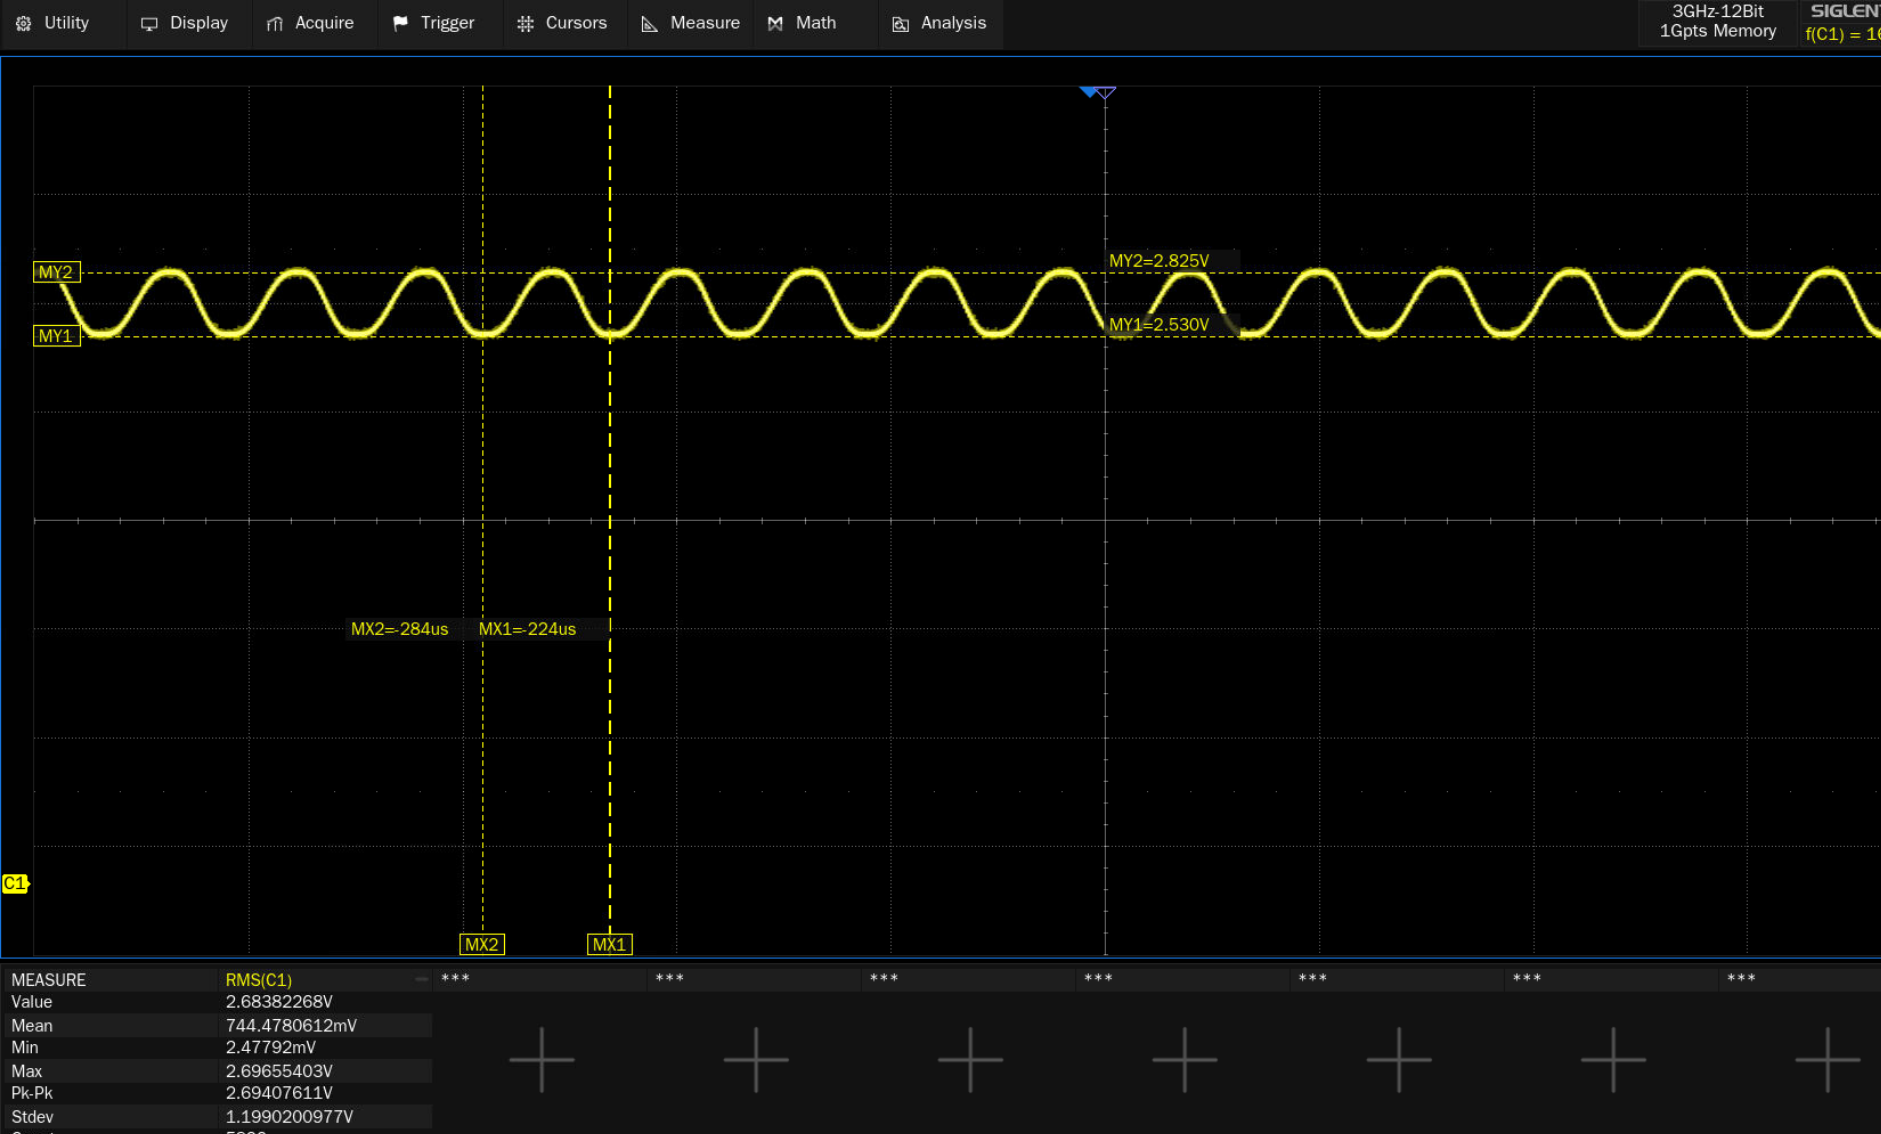This screenshot has width=1881, height=1134.
Task: Select the MX1 cursor label
Action: [x=609, y=944]
